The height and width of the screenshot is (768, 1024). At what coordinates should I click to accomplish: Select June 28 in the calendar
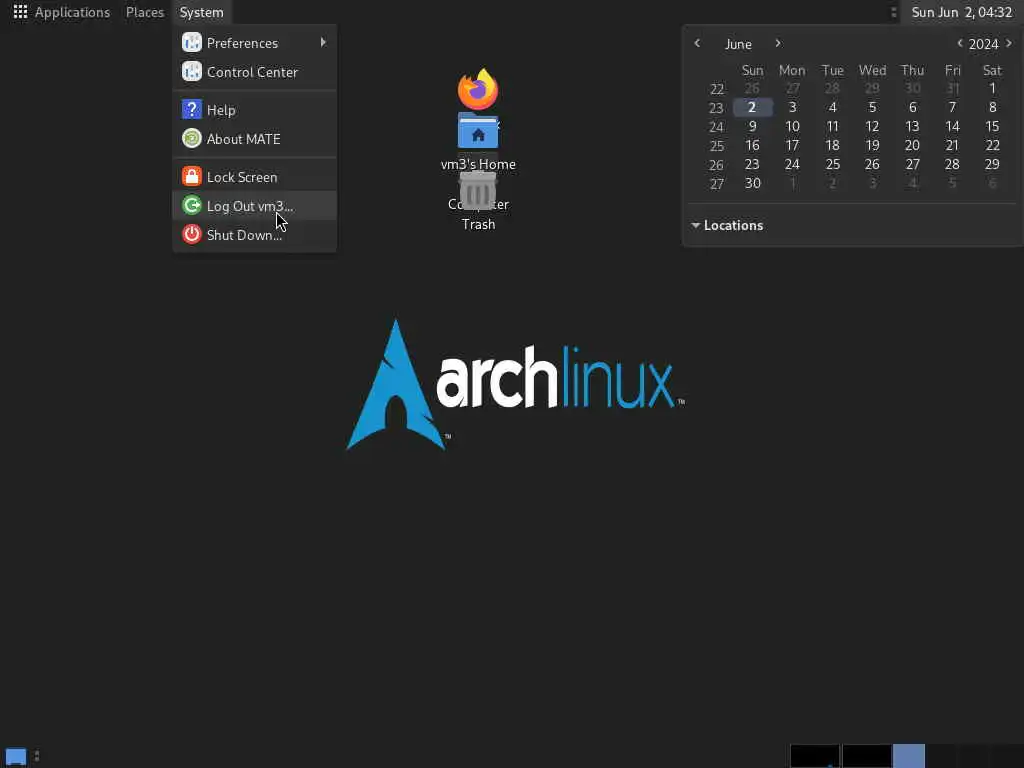point(952,164)
